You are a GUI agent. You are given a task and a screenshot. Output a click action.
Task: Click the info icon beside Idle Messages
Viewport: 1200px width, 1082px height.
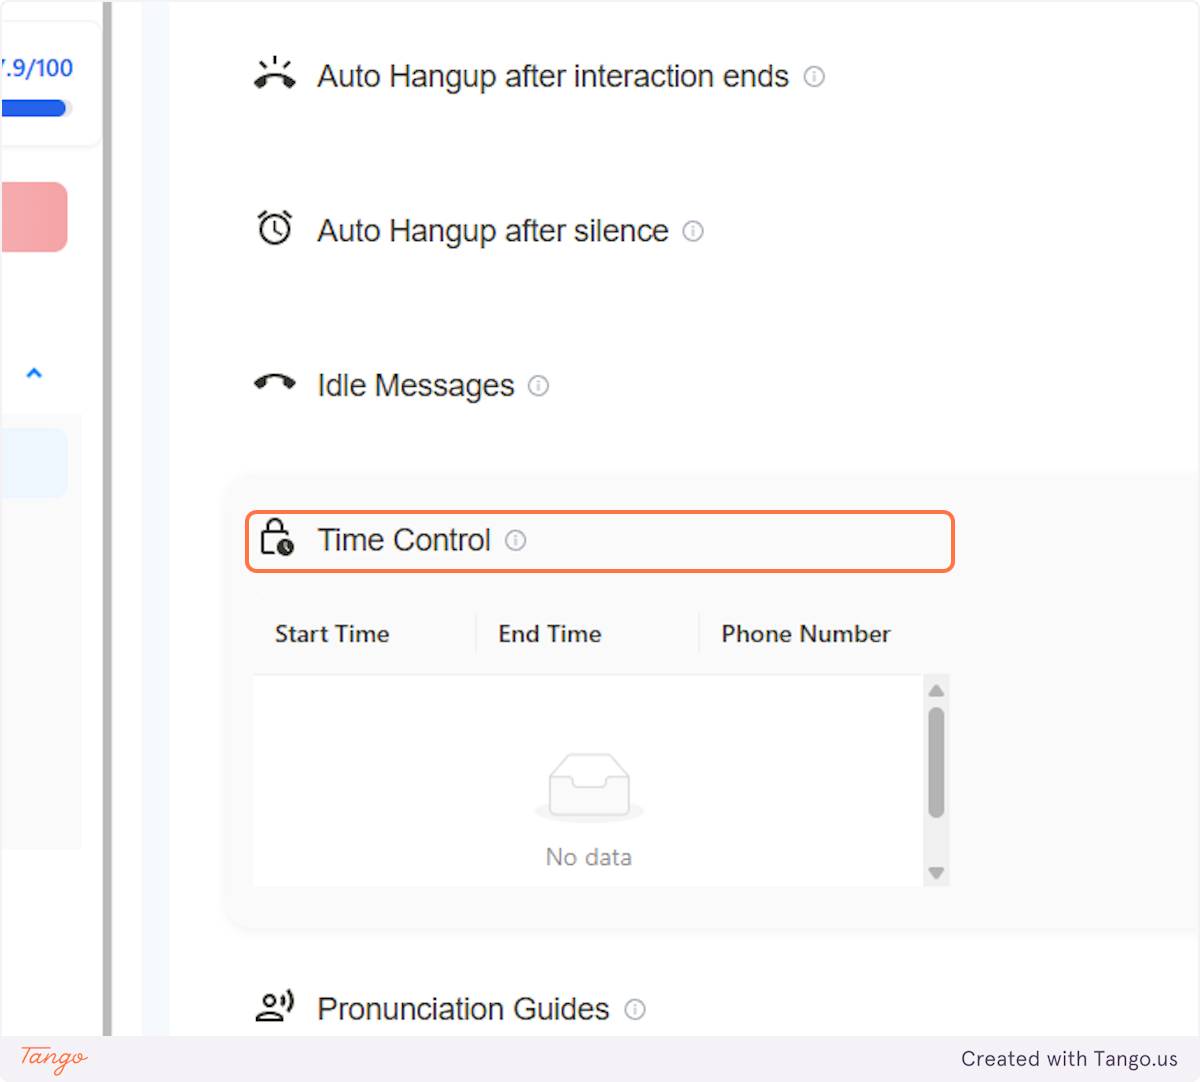539,386
